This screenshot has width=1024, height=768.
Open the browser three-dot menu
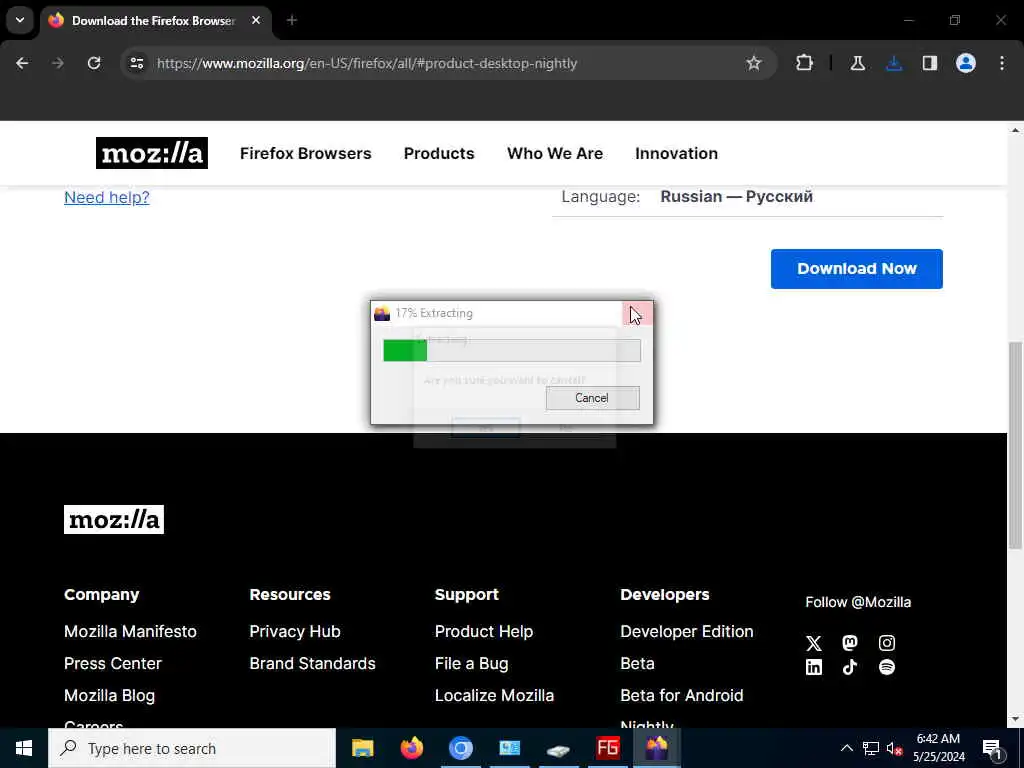coord(1002,63)
